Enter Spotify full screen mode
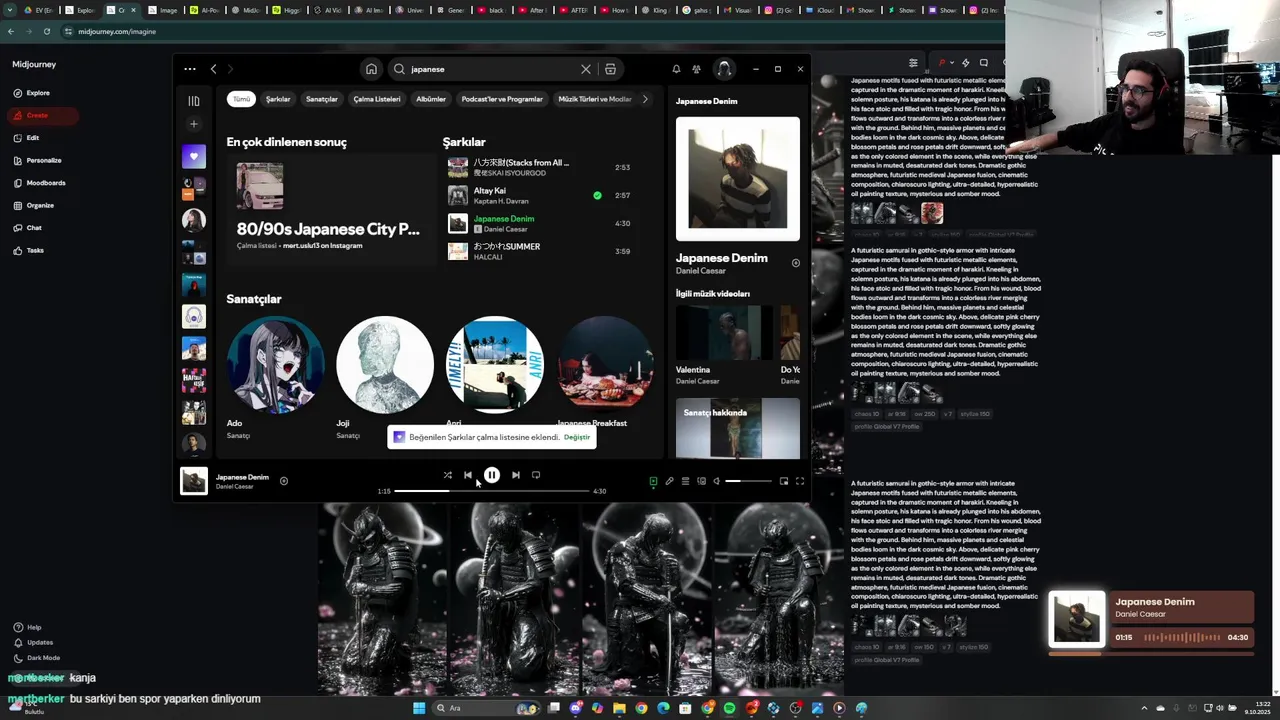The width and height of the screenshot is (1280, 720). (x=800, y=481)
